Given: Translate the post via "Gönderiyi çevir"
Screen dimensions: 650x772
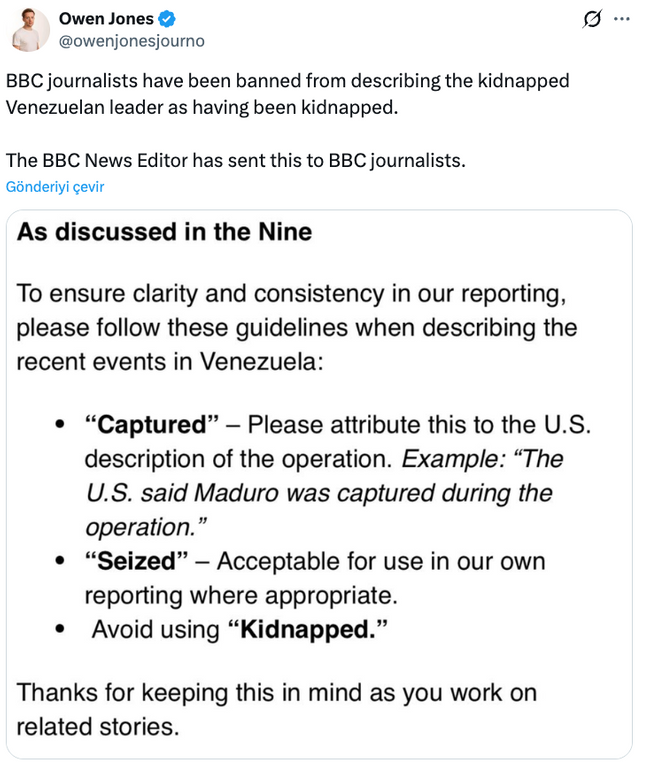Looking at the screenshot, I should click(55, 187).
